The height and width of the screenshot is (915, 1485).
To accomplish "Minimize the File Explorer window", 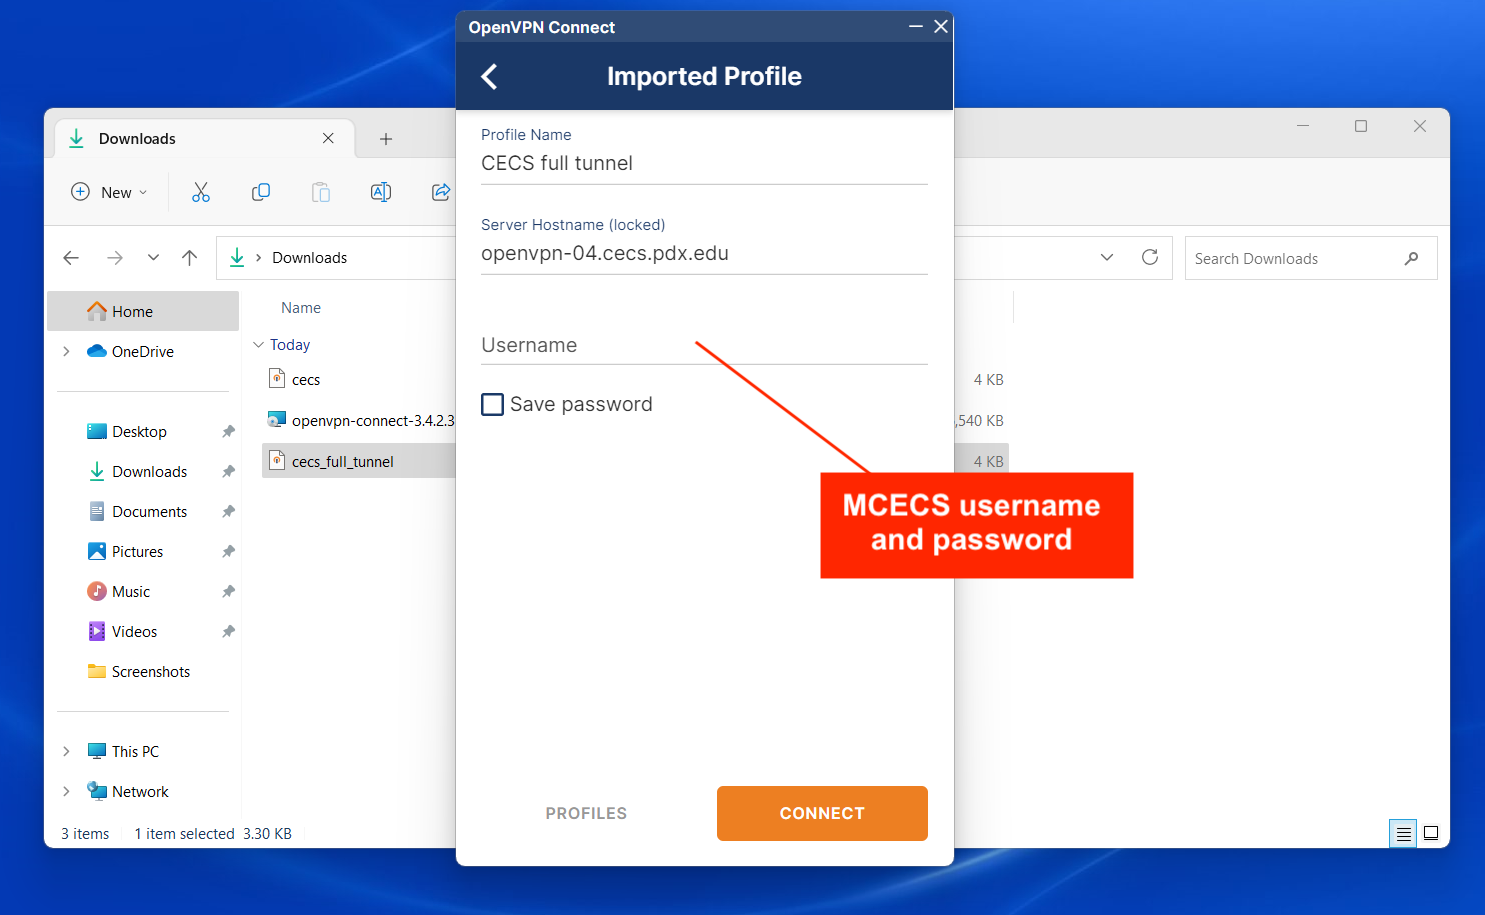I will coord(1303,126).
